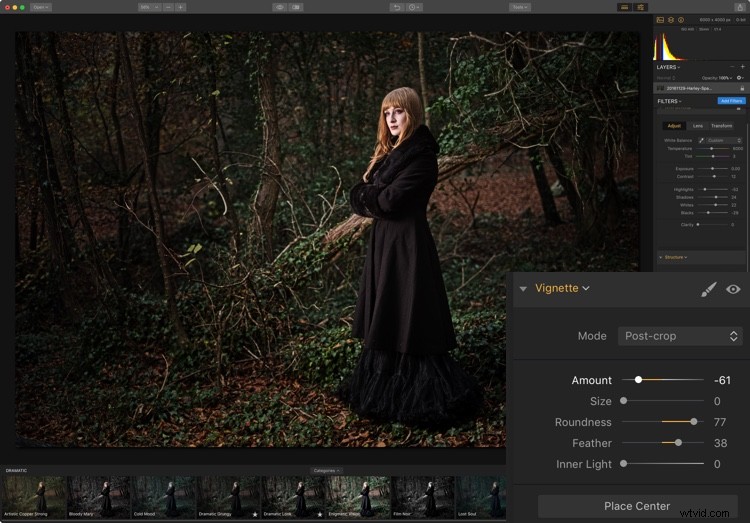The image size is (750, 523).
Task: Open the layer blend mode Normal dropdown
Action: pyautogui.click(x=666, y=78)
